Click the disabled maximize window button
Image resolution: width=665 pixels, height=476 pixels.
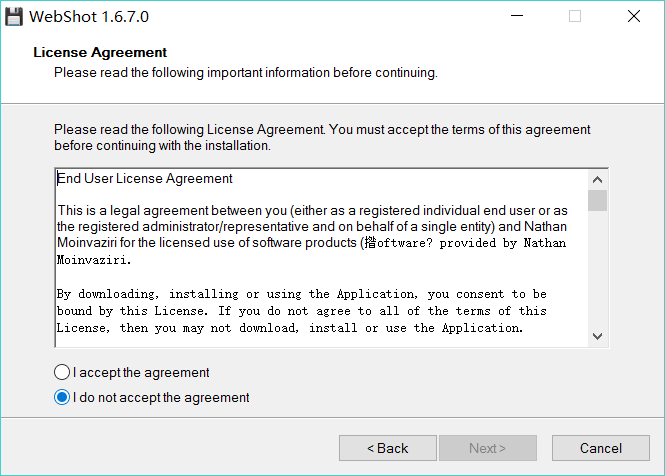pos(575,17)
